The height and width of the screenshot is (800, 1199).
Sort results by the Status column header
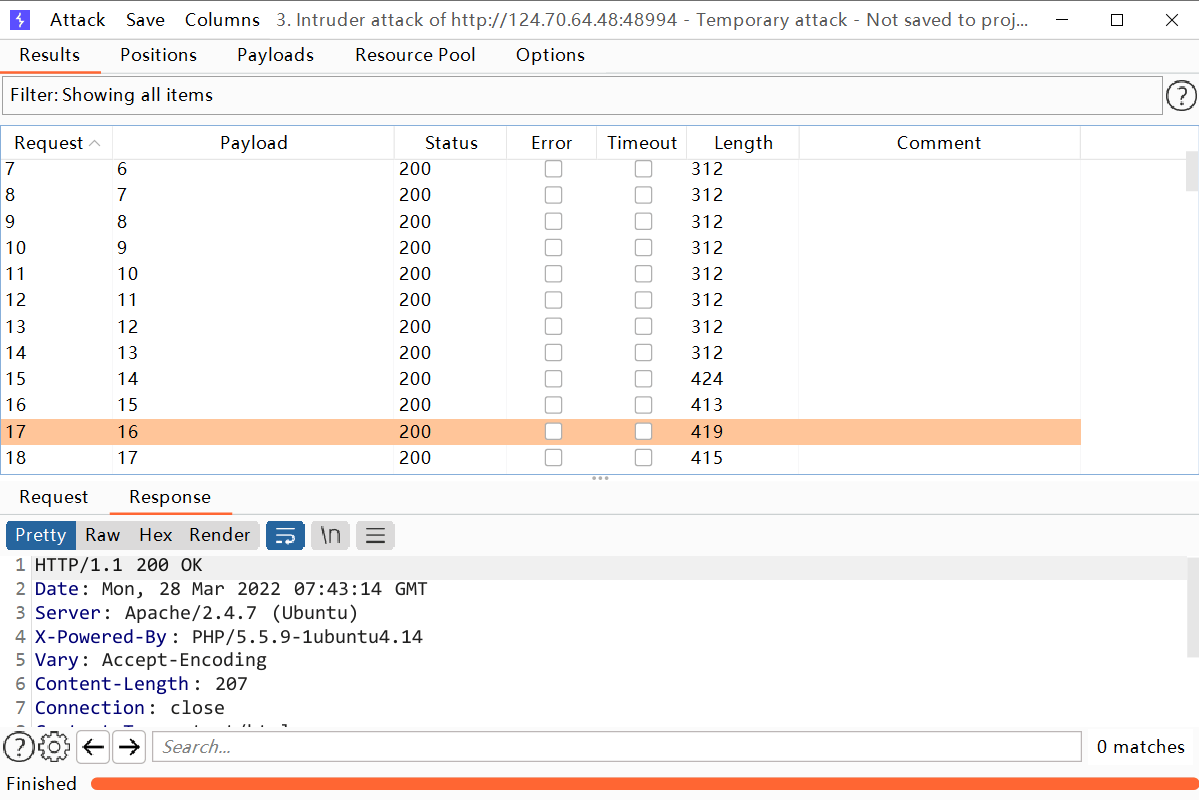point(451,143)
